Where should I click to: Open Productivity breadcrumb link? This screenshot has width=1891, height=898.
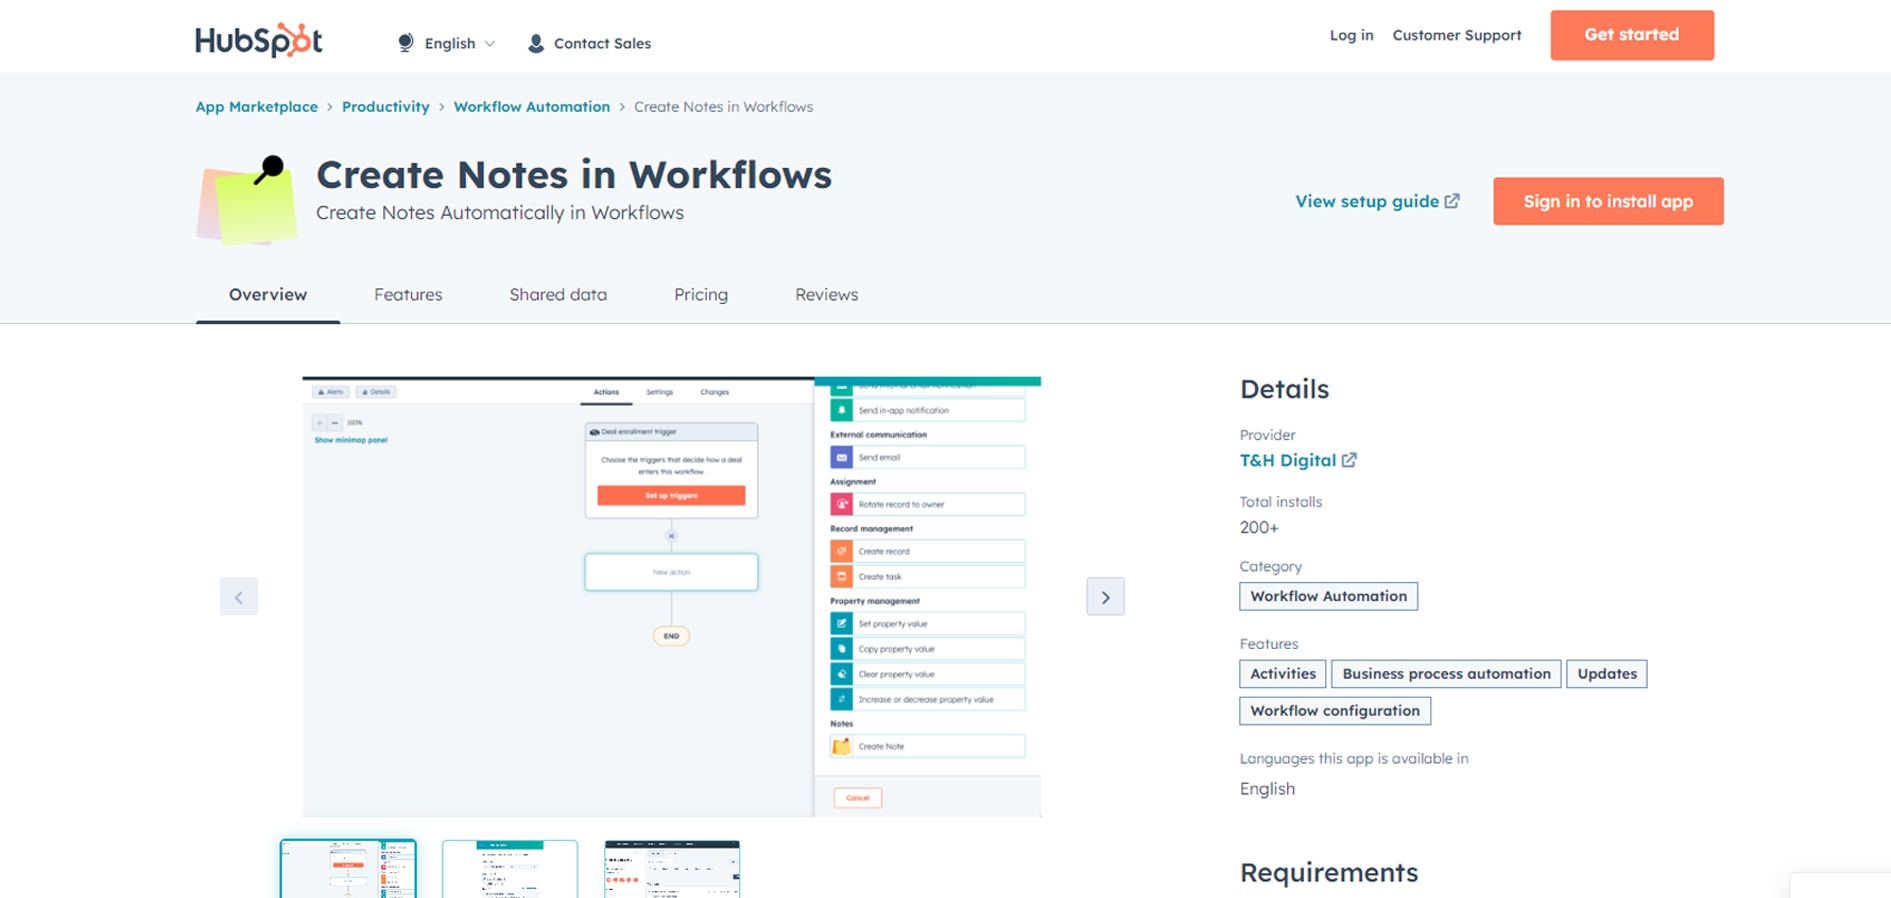(385, 107)
